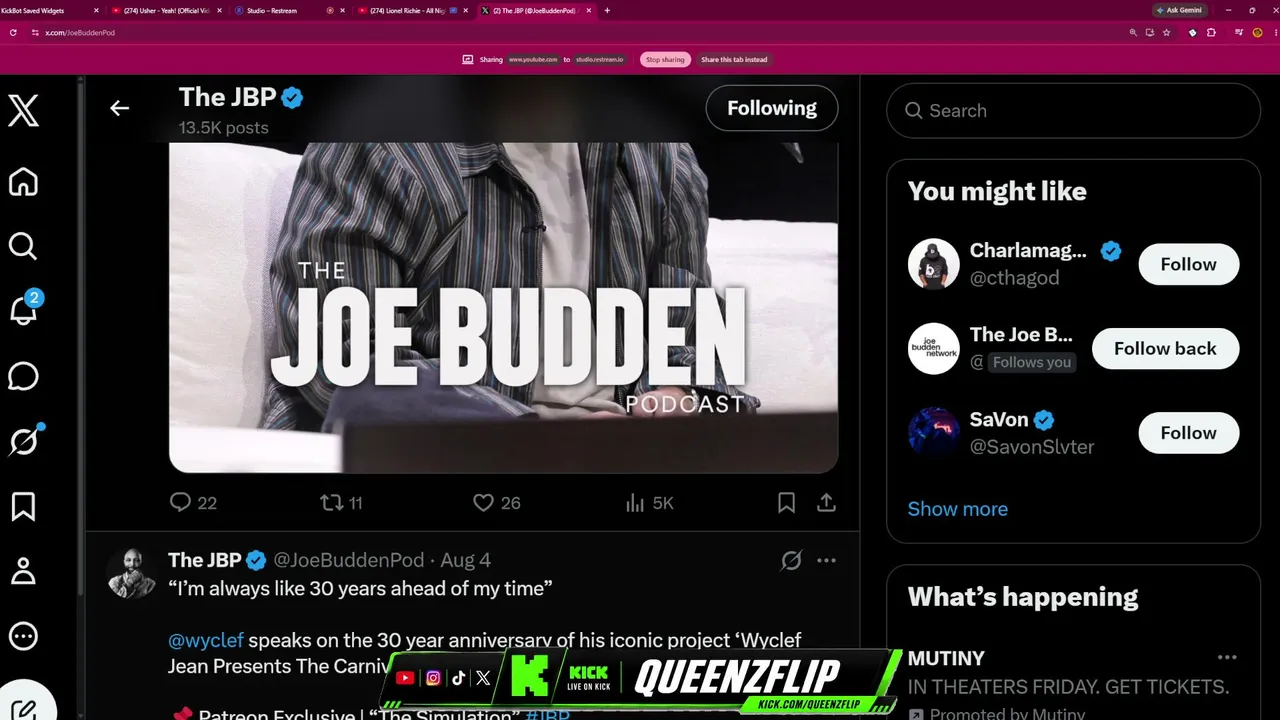Follow SaVon @SavonSlvter
Screen dimensions: 1280x720
[x=1189, y=432]
